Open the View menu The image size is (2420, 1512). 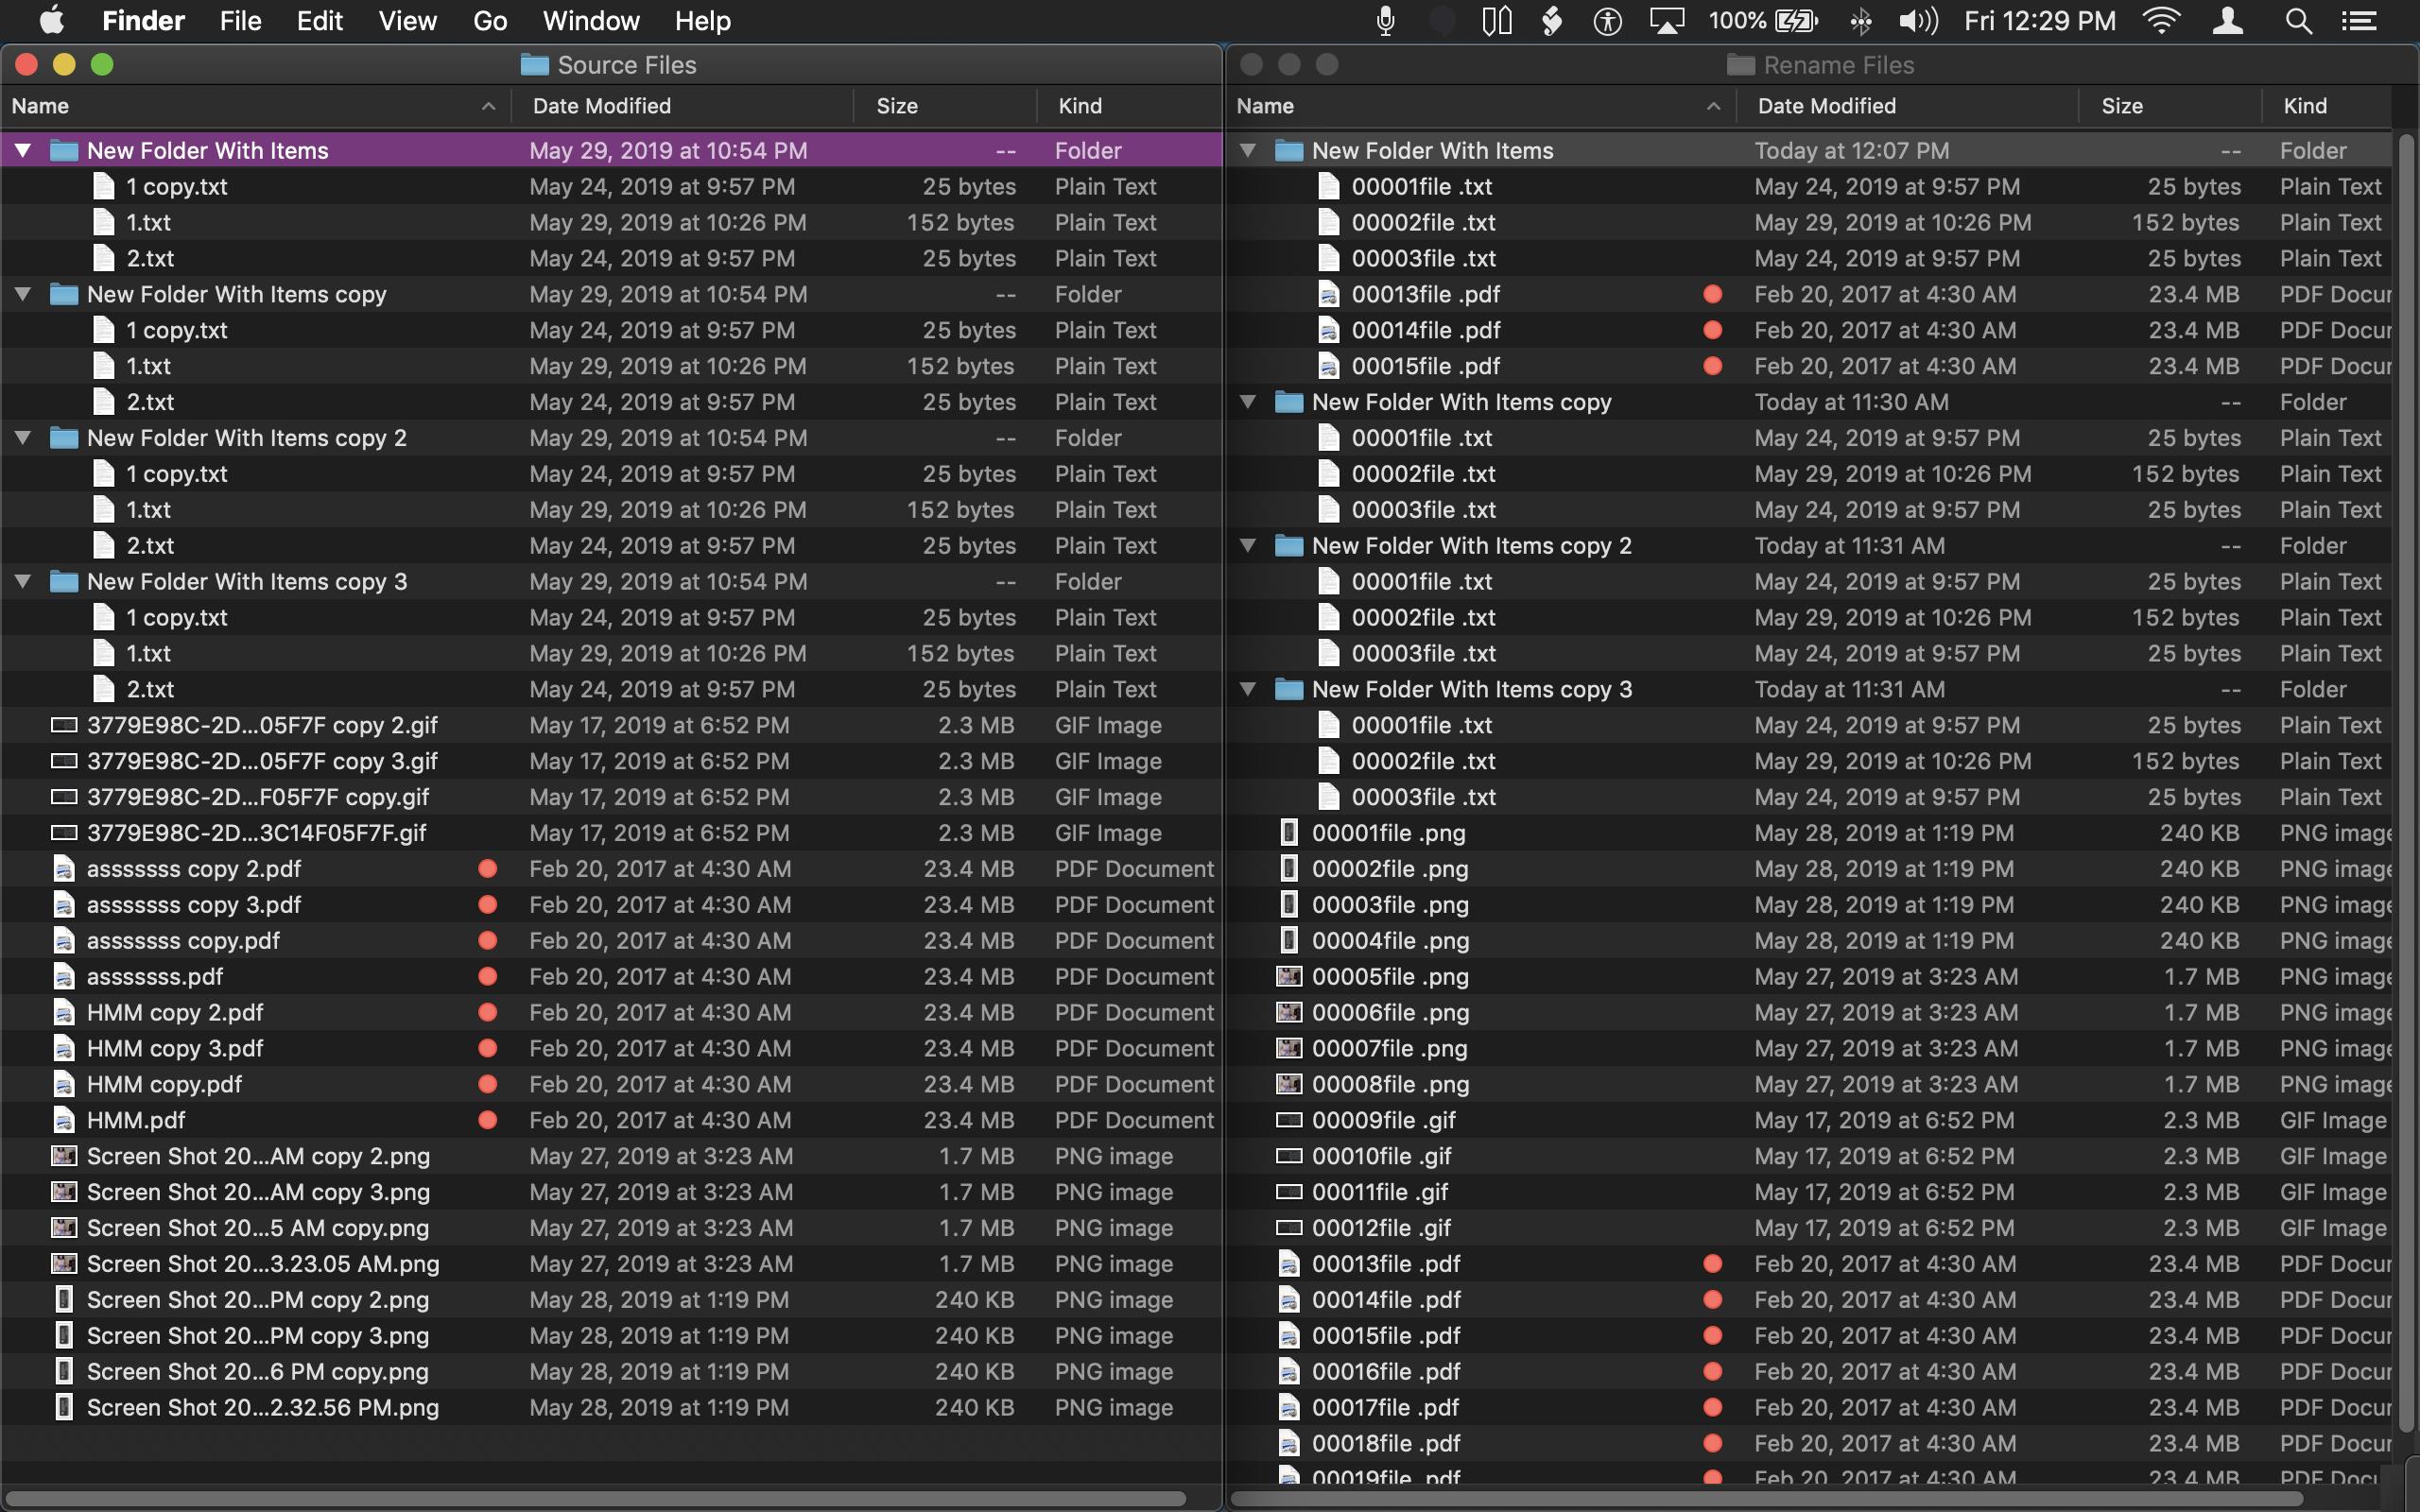coord(407,21)
